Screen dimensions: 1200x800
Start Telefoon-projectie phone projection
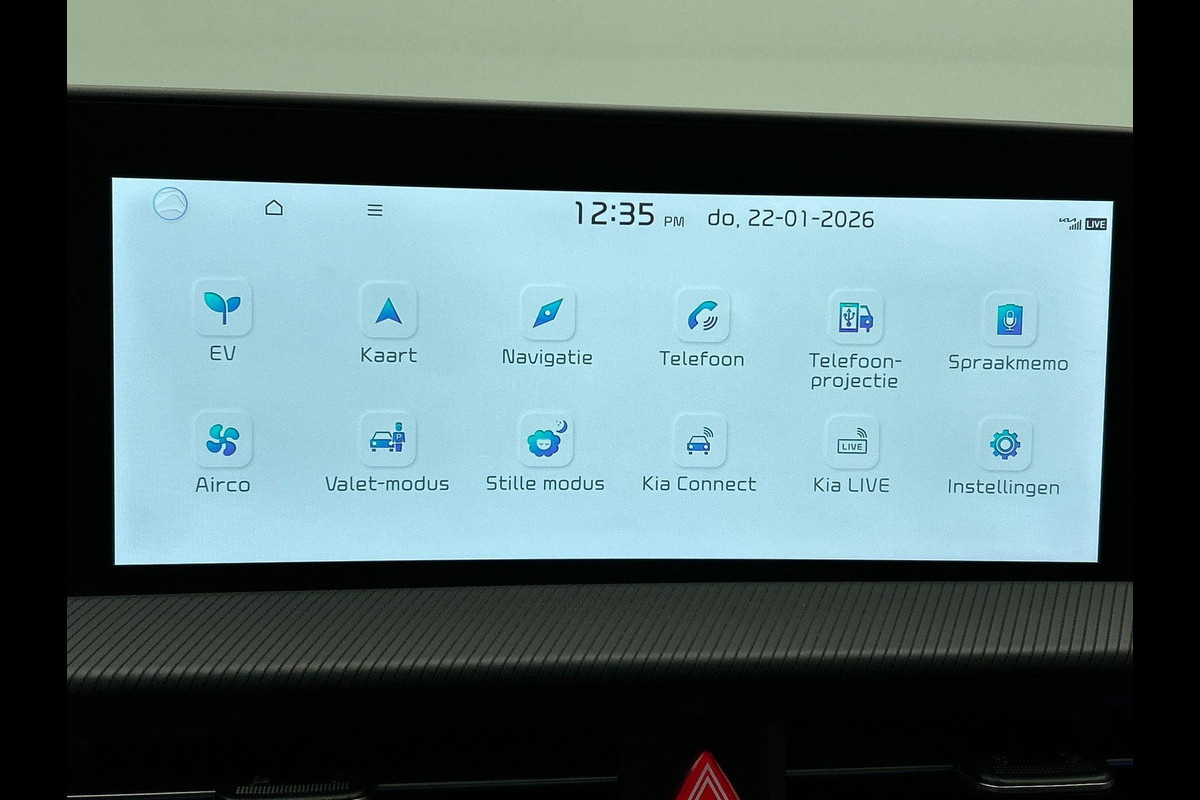(855, 318)
